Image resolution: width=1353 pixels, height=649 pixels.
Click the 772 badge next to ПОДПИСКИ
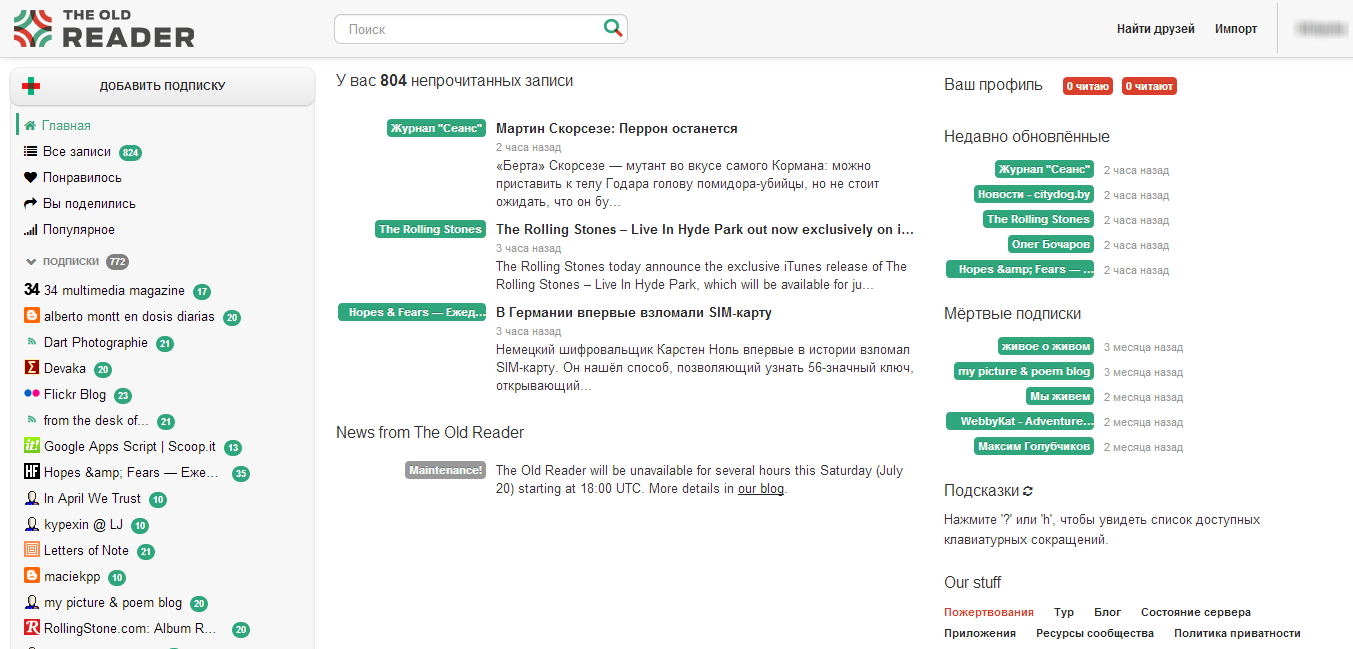coord(117,262)
